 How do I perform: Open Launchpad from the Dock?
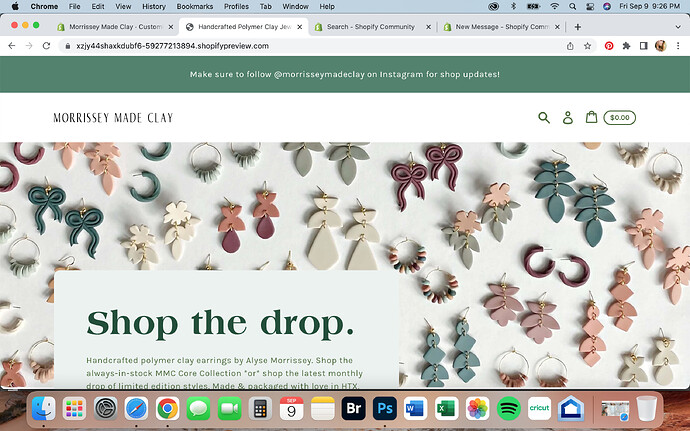tap(74, 408)
